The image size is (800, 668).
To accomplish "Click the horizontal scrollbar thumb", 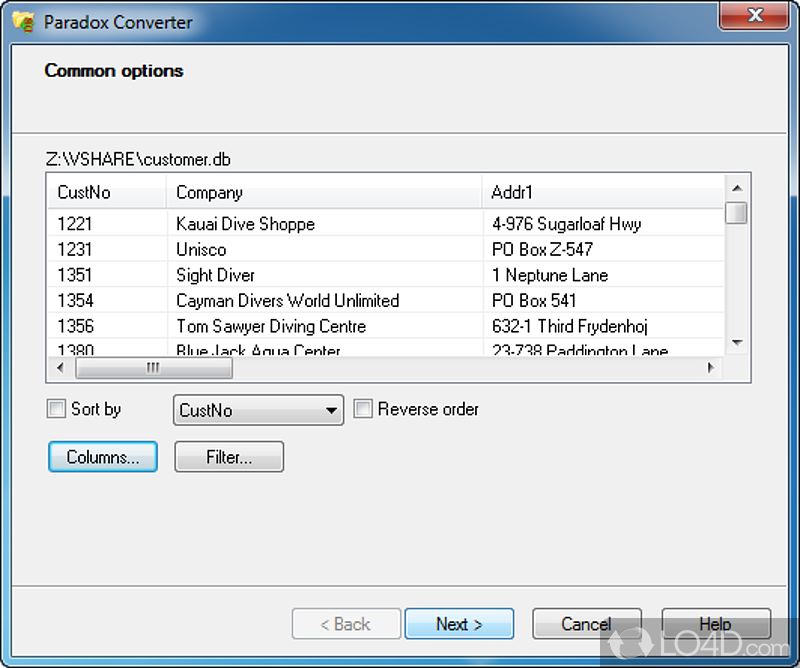I will [154, 368].
